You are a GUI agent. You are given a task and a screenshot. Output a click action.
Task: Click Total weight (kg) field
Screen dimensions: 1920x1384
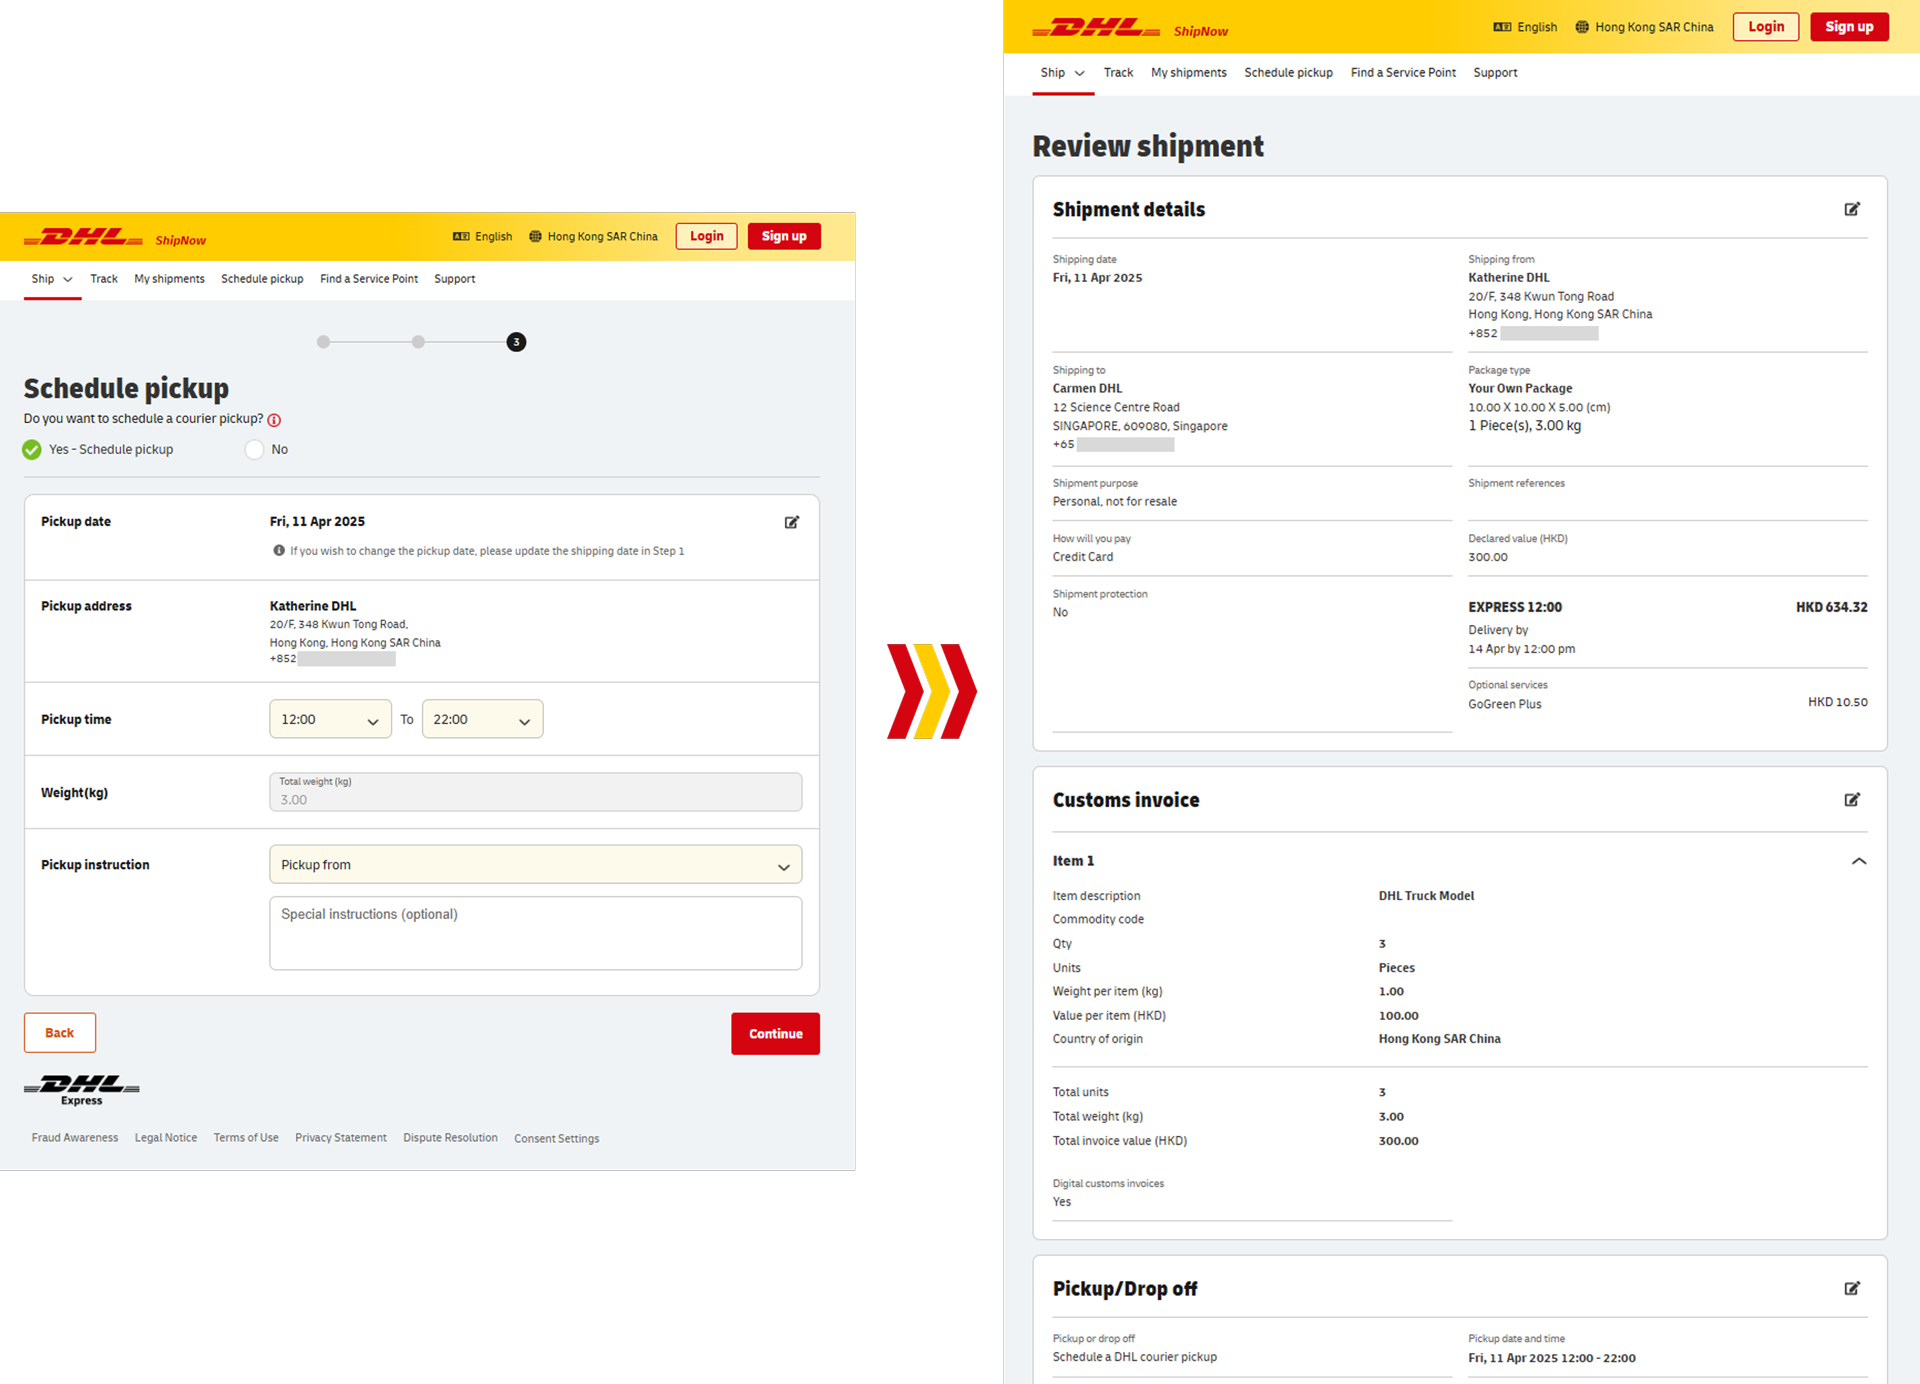535,792
